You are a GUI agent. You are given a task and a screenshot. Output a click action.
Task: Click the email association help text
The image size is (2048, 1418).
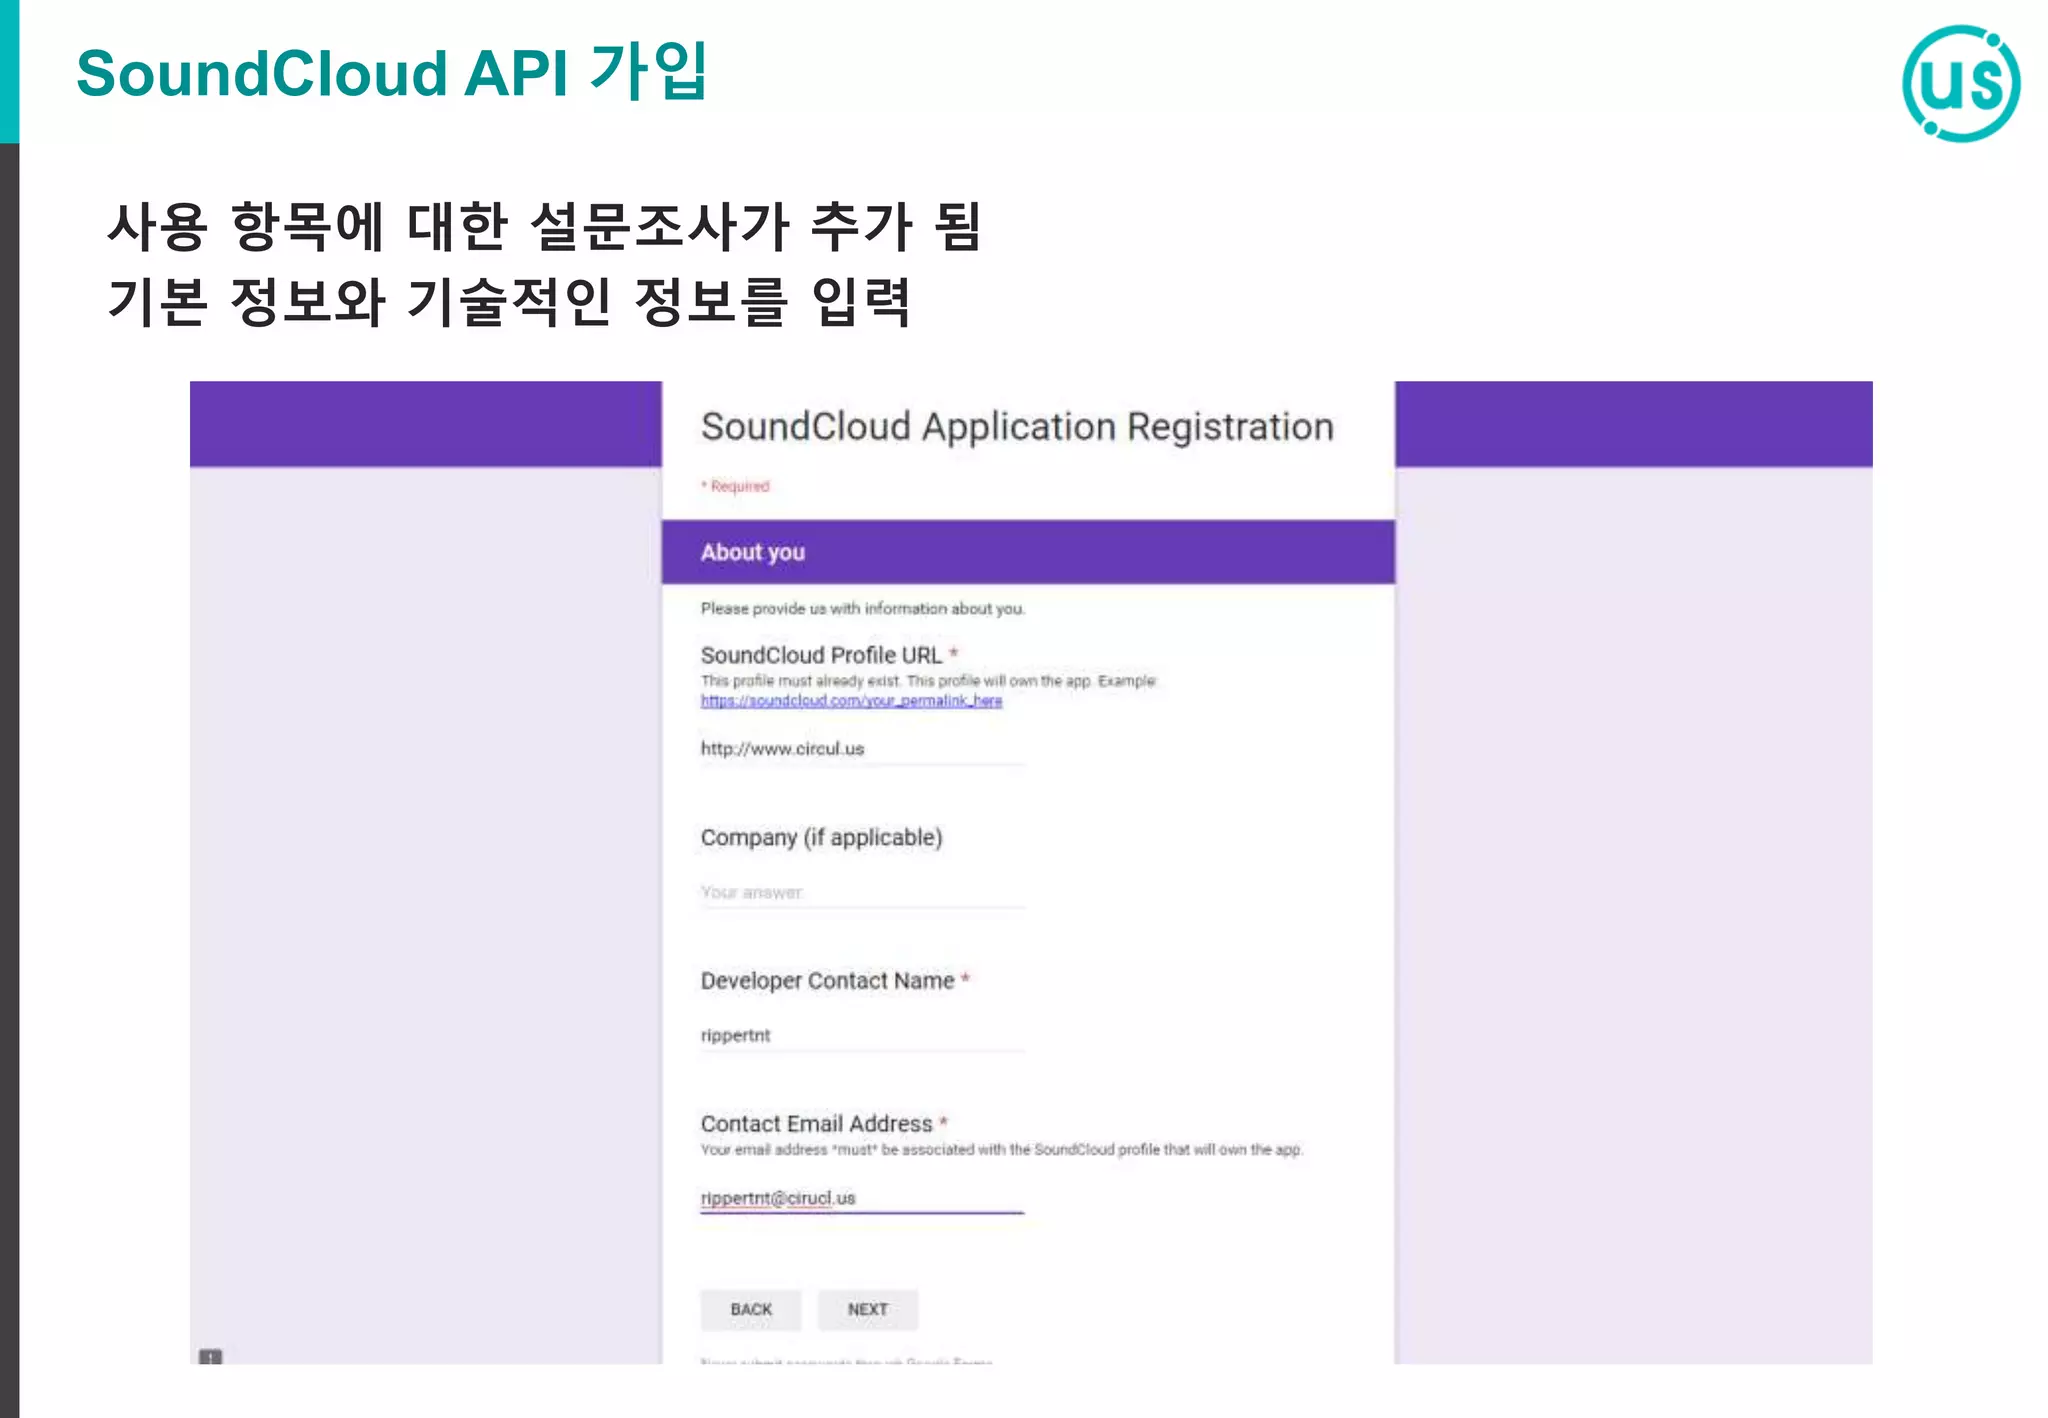[x=1001, y=1150]
